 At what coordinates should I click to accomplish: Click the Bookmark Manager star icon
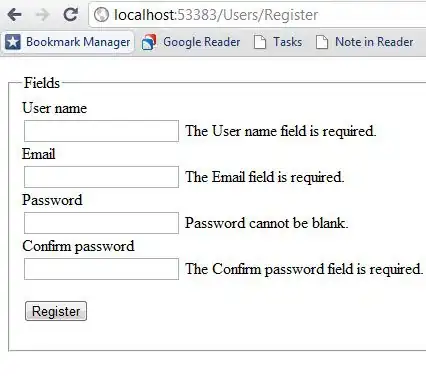pyautogui.click(x=13, y=42)
